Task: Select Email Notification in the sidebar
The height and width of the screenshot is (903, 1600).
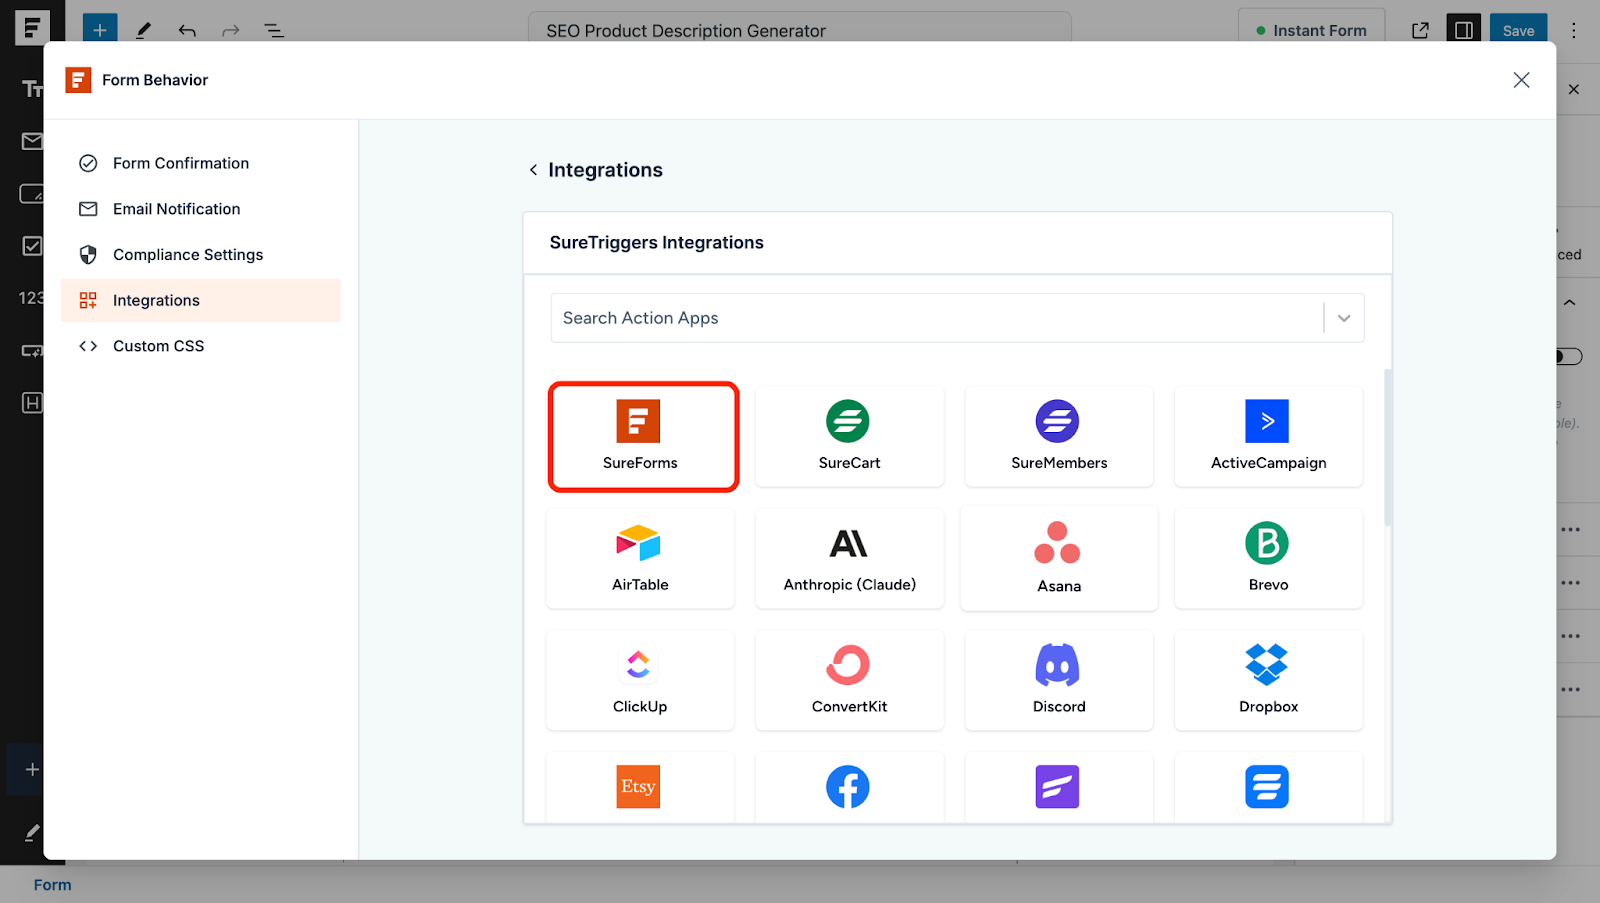Action: click(176, 208)
